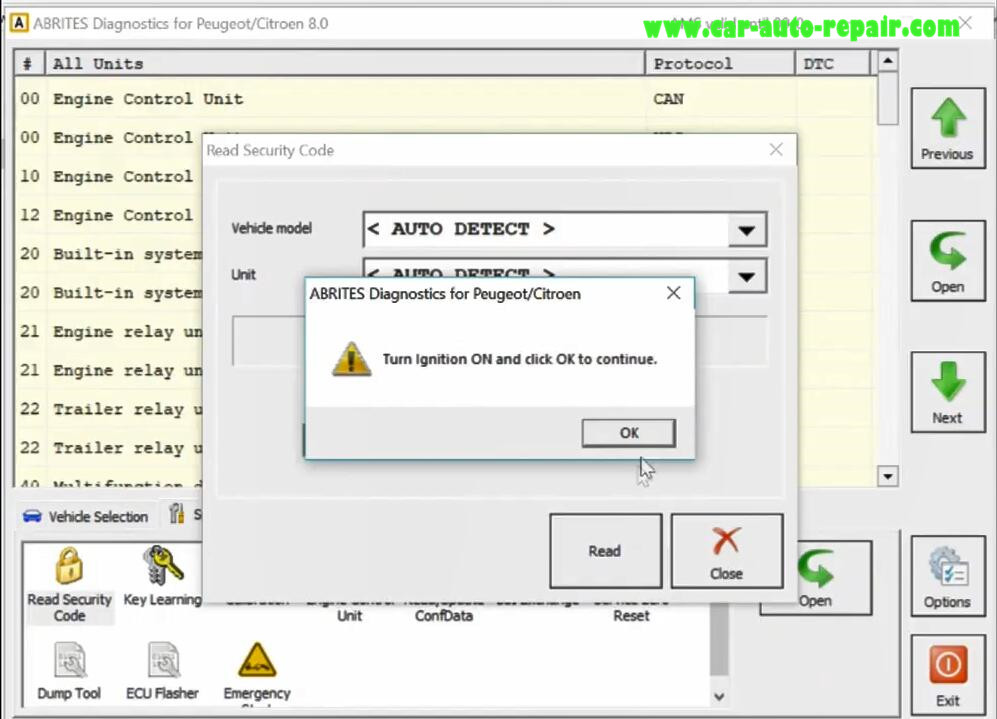Select the 12 Engine Control row
Viewport: 997px width, 719px height.
(108, 216)
